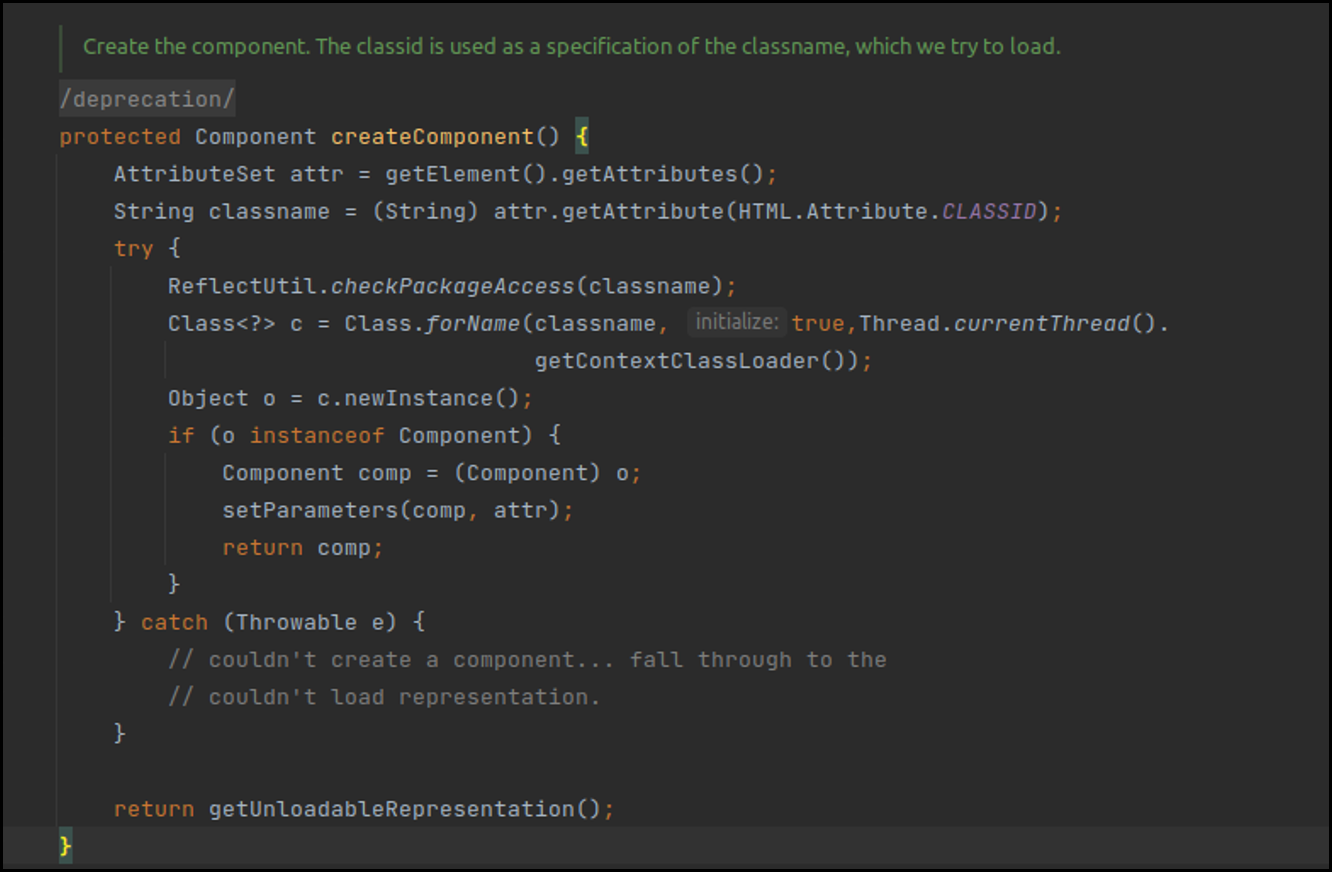Click the "Object" type before variable o
Image resolution: width=1332 pixels, height=873 pixels.
208,398
